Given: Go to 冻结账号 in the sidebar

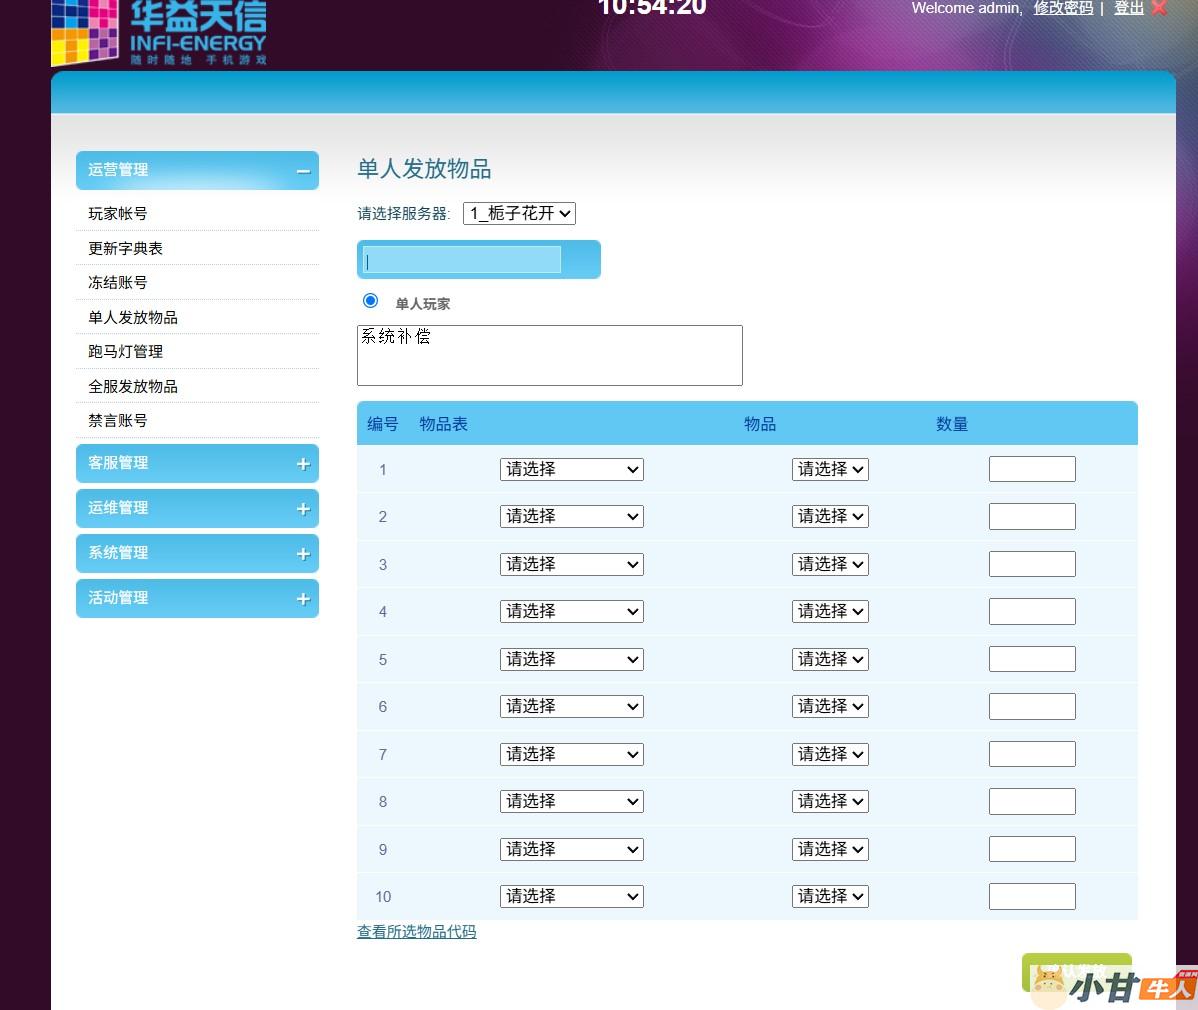Looking at the screenshot, I should tap(118, 283).
